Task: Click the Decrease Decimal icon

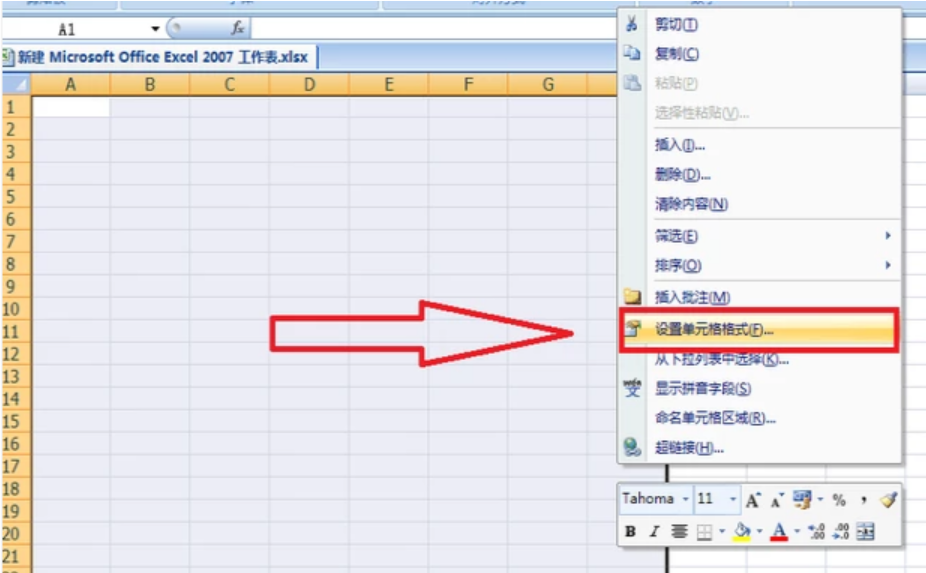Action: tap(840, 532)
